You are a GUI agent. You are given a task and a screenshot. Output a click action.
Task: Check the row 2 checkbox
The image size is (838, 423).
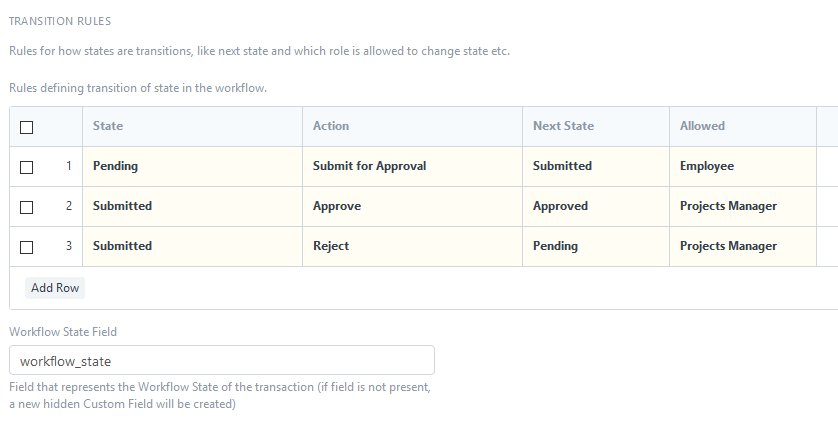coord(26,207)
